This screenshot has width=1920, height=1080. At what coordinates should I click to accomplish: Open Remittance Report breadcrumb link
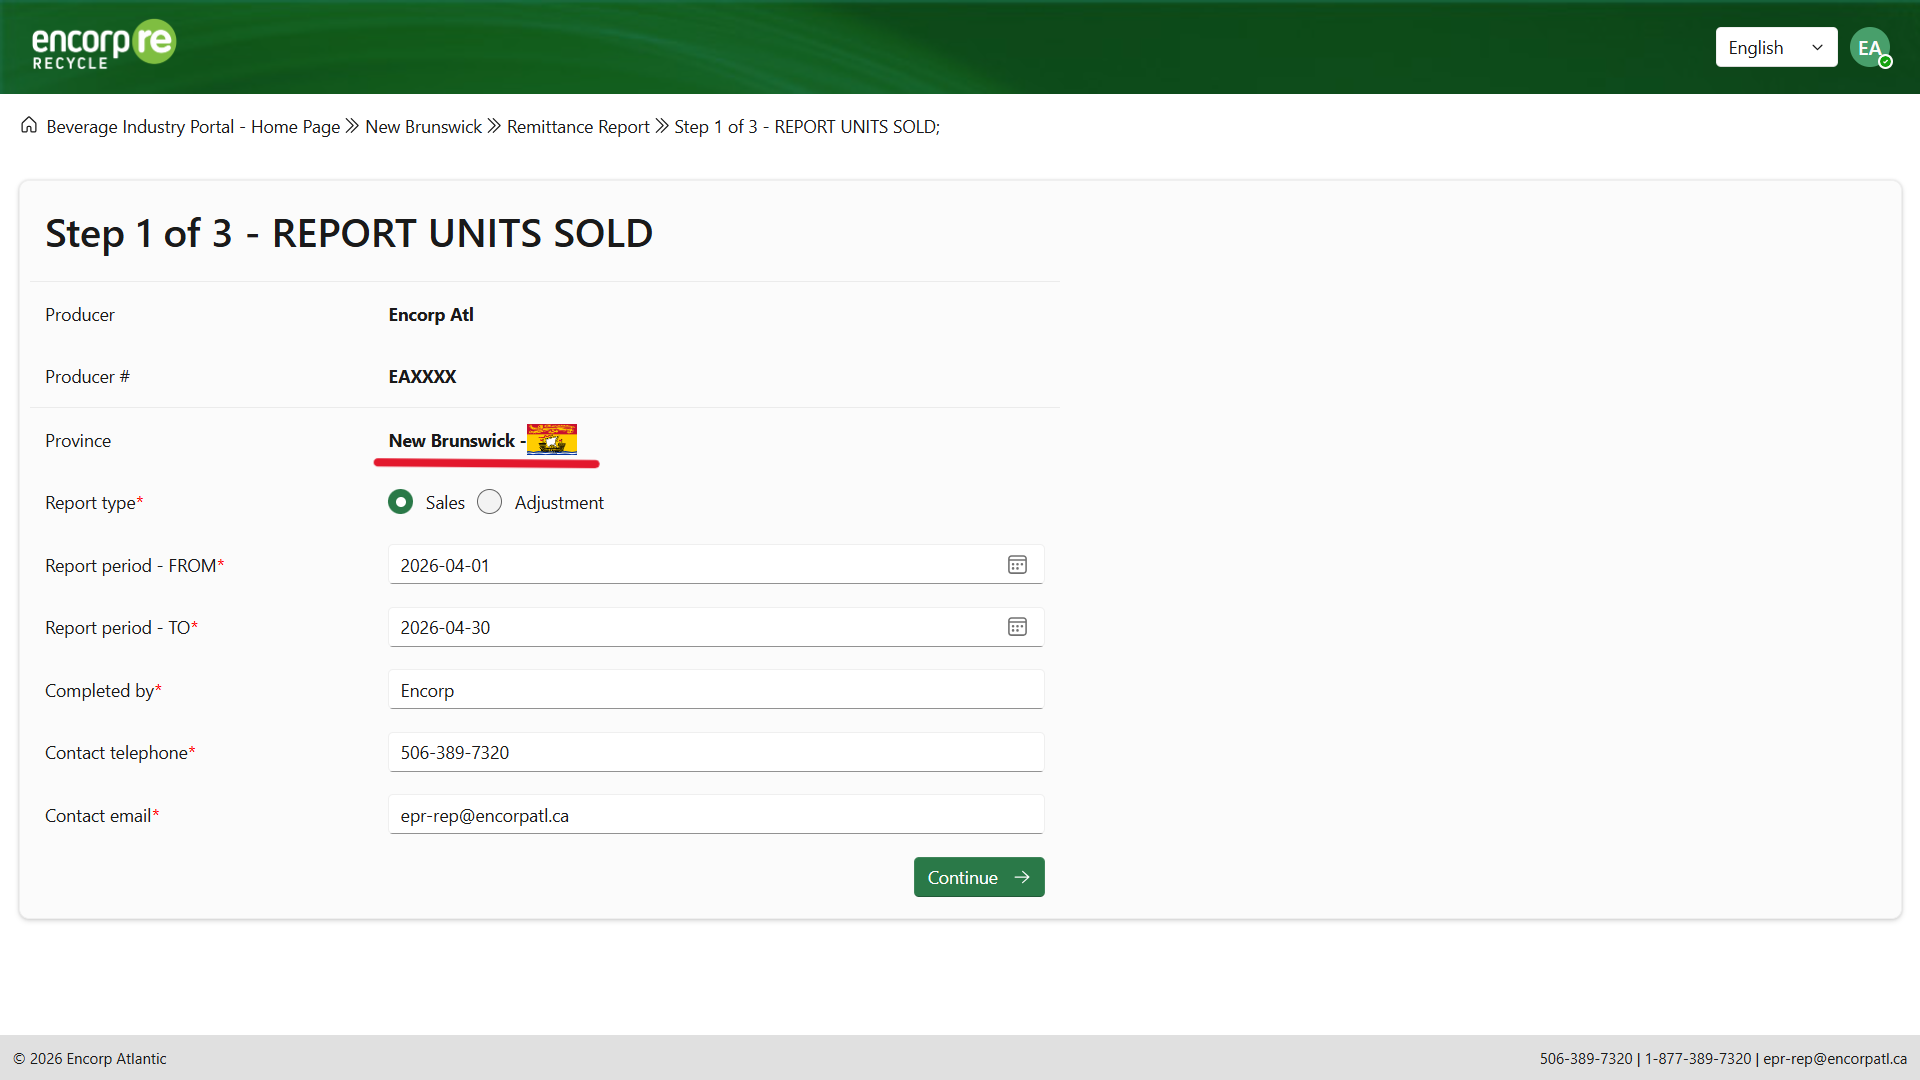pyautogui.click(x=578, y=127)
